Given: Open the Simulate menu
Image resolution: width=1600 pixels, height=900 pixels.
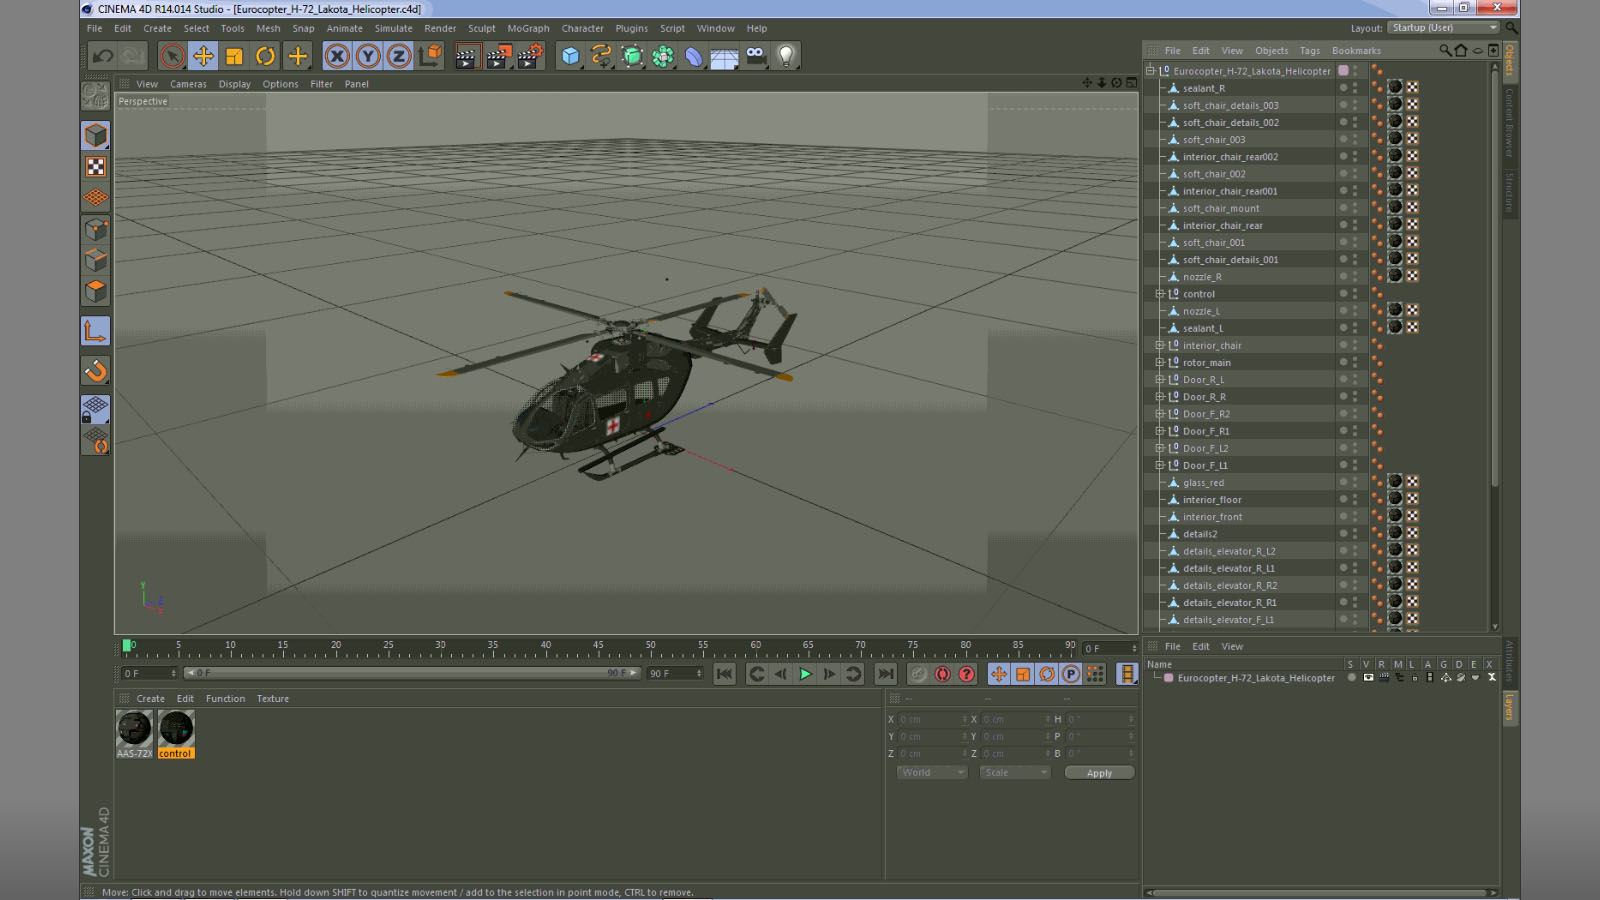Looking at the screenshot, I should (x=393, y=29).
